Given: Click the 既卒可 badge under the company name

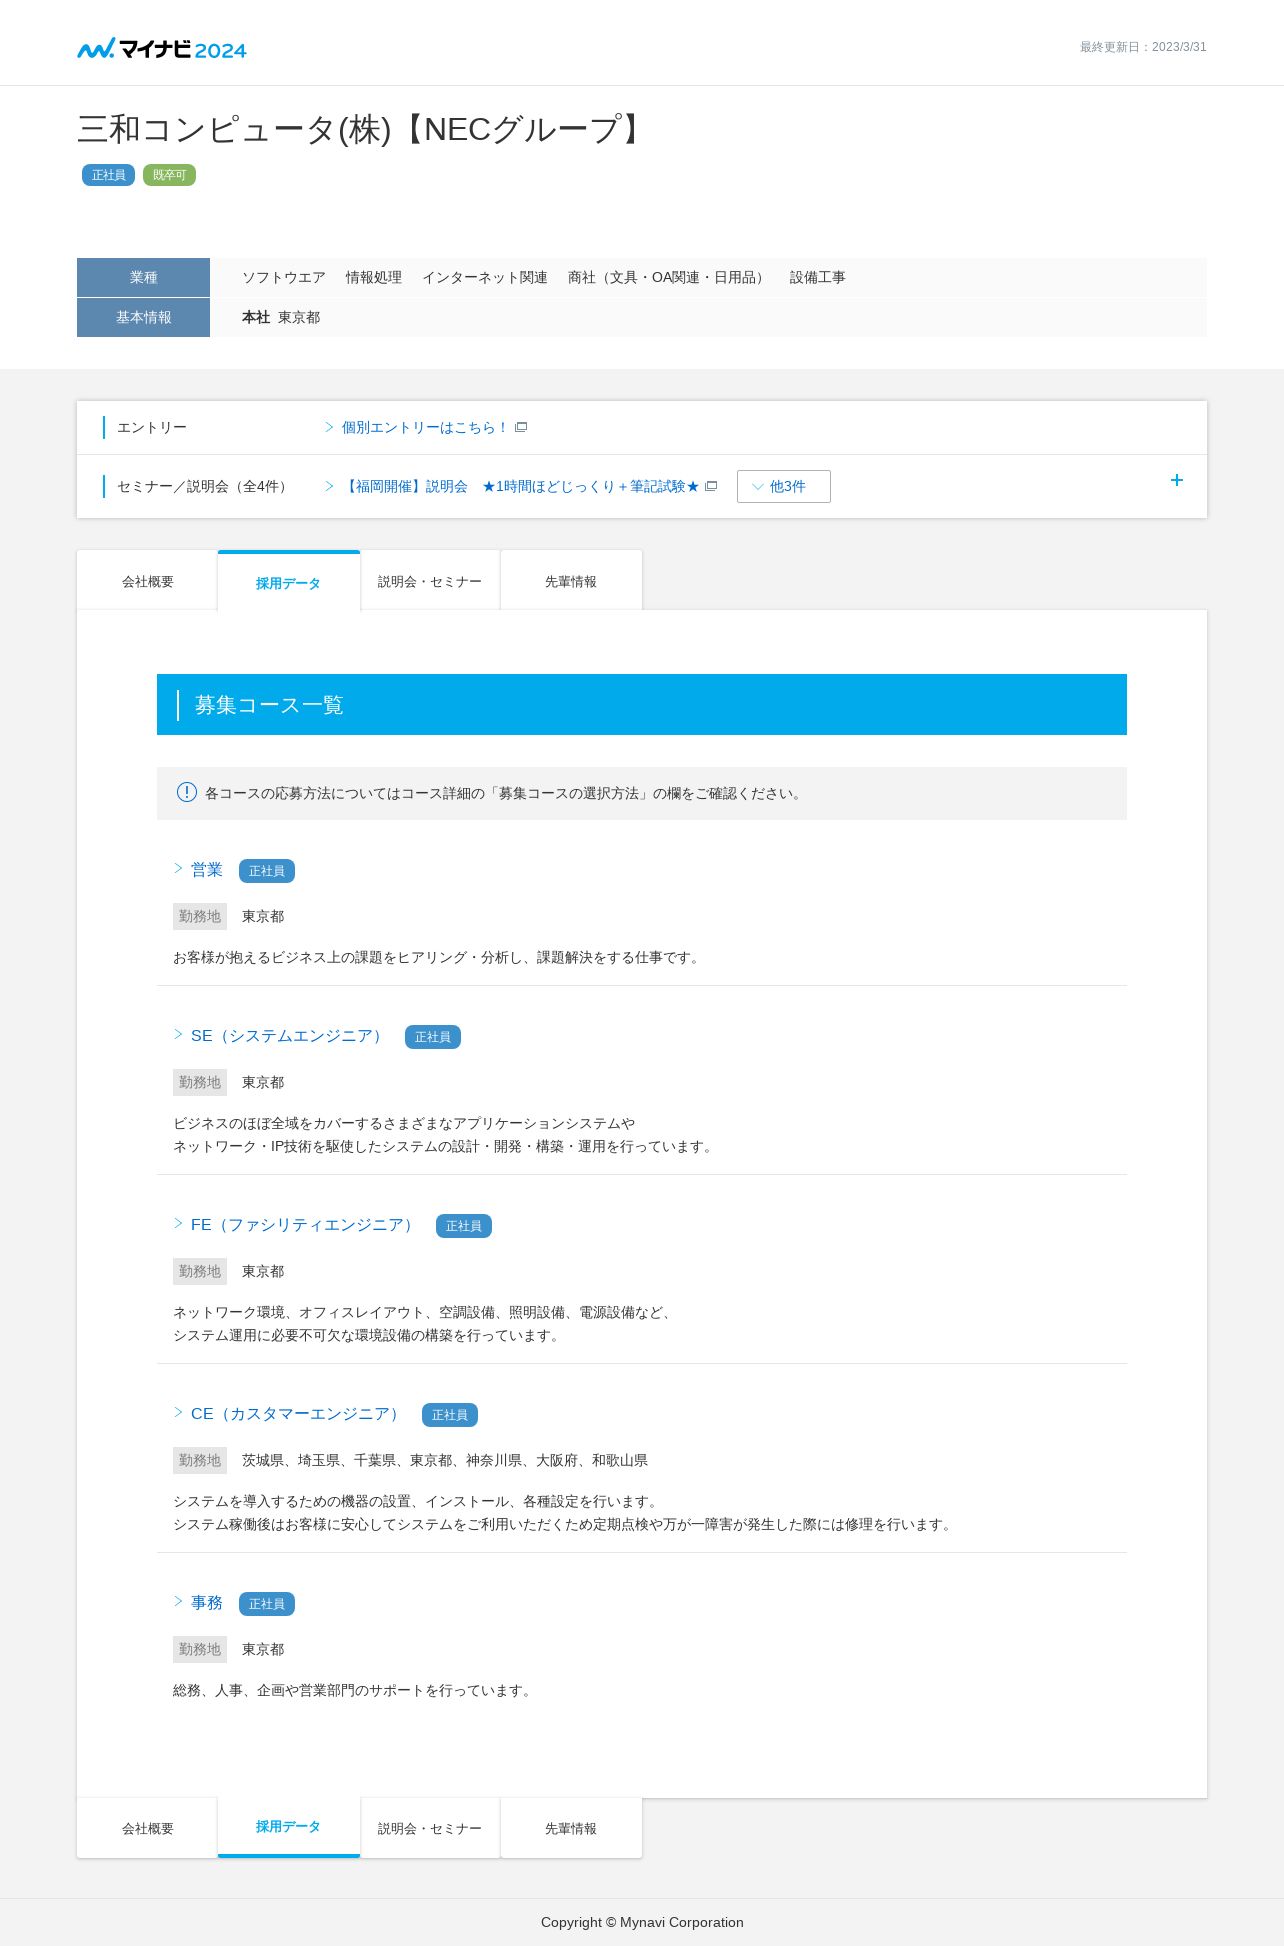Looking at the screenshot, I should [169, 175].
